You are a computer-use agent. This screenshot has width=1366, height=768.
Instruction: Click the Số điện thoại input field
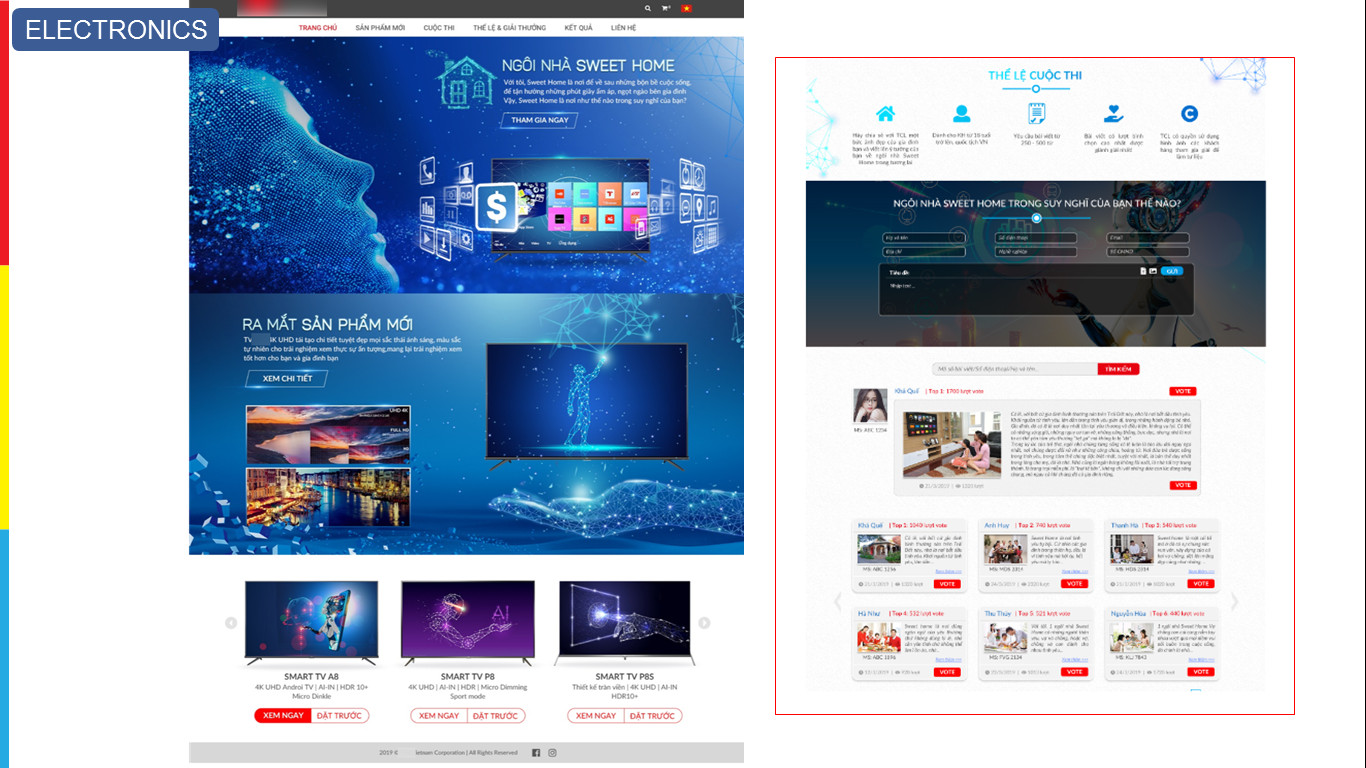(1036, 238)
